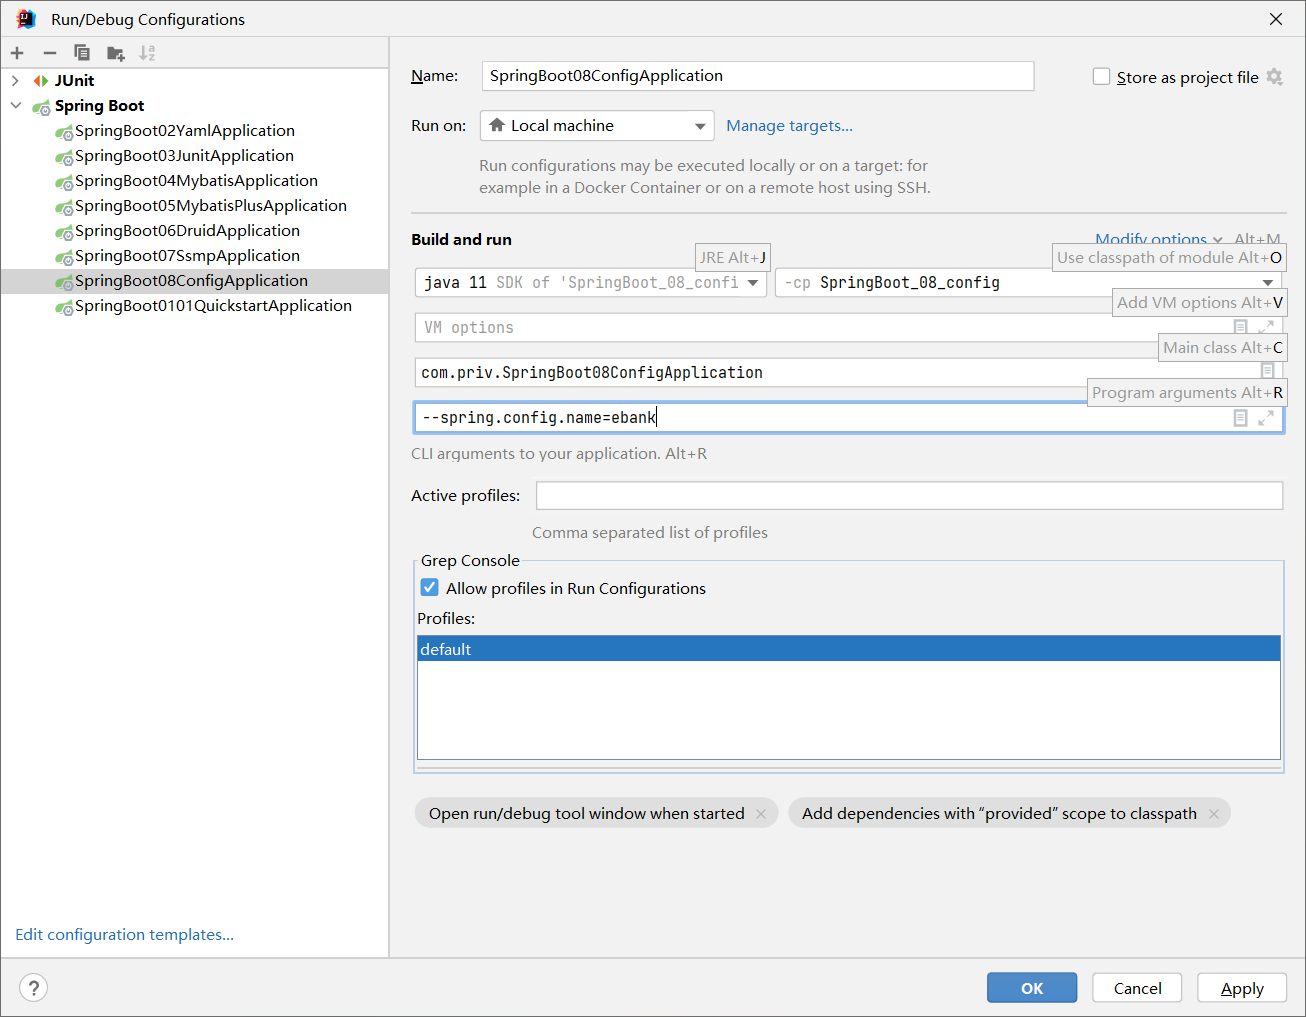The image size is (1306, 1017).
Task: Focus the Name input field
Action: click(x=758, y=76)
